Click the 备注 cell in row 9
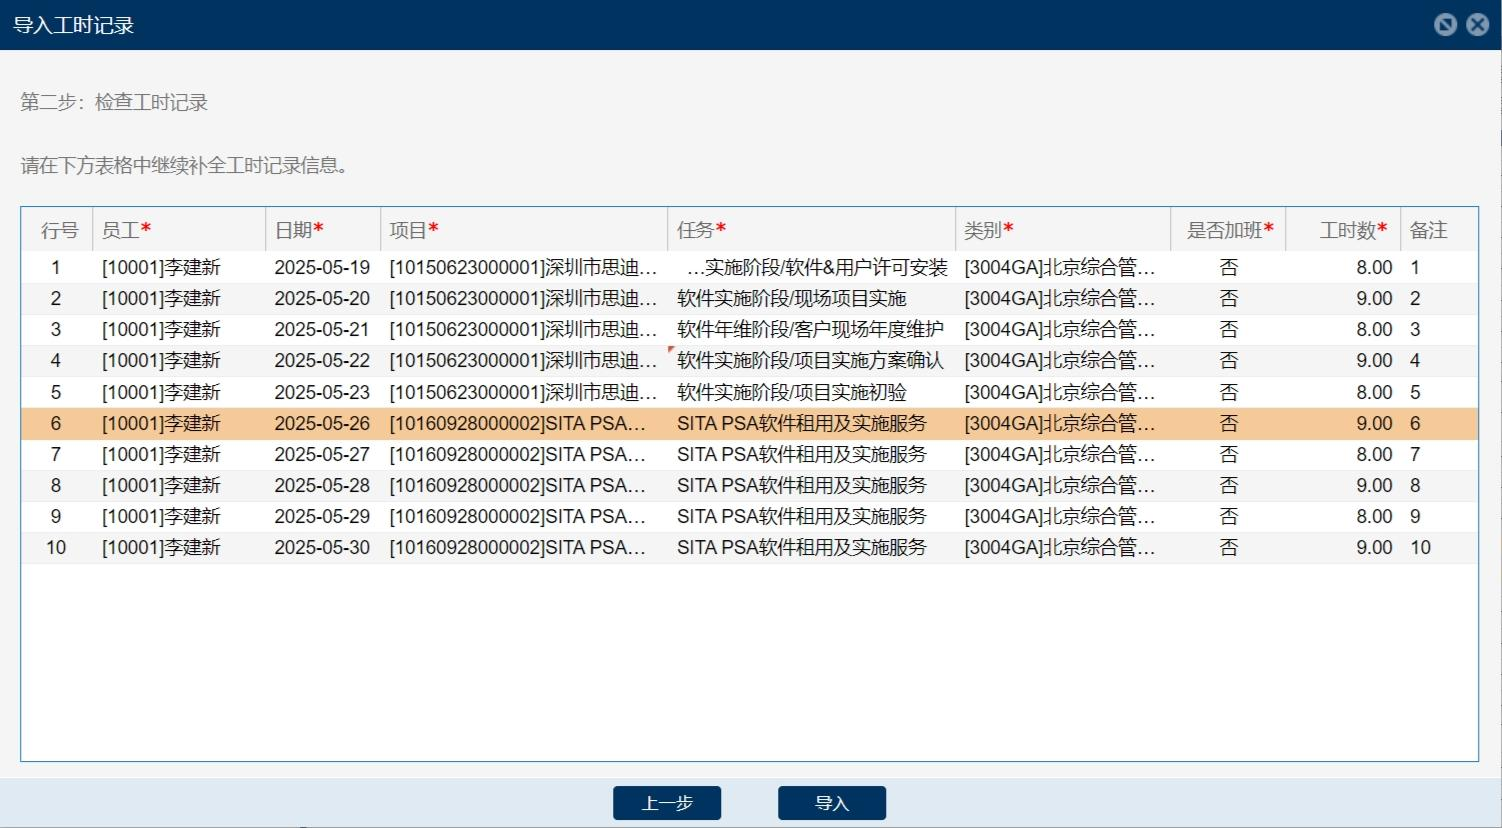The width and height of the screenshot is (1502, 828). pyautogui.click(x=1437, y=517)
